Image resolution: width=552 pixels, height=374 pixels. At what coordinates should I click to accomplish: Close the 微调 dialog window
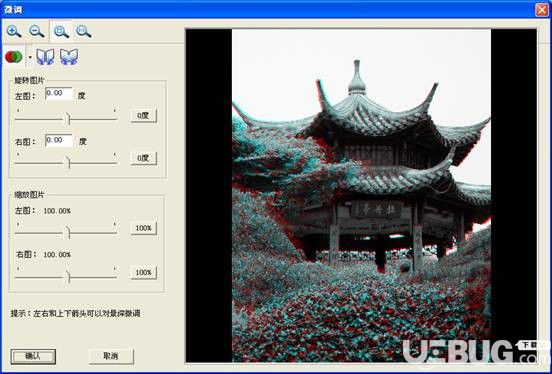point(542,10)
